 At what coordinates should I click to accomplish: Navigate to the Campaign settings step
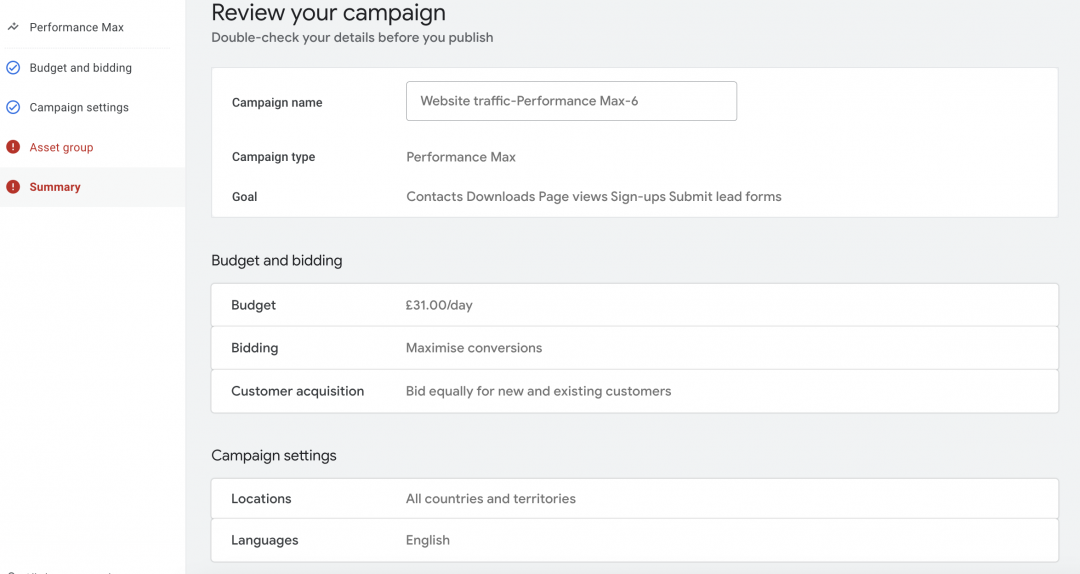tap(79, 107)
